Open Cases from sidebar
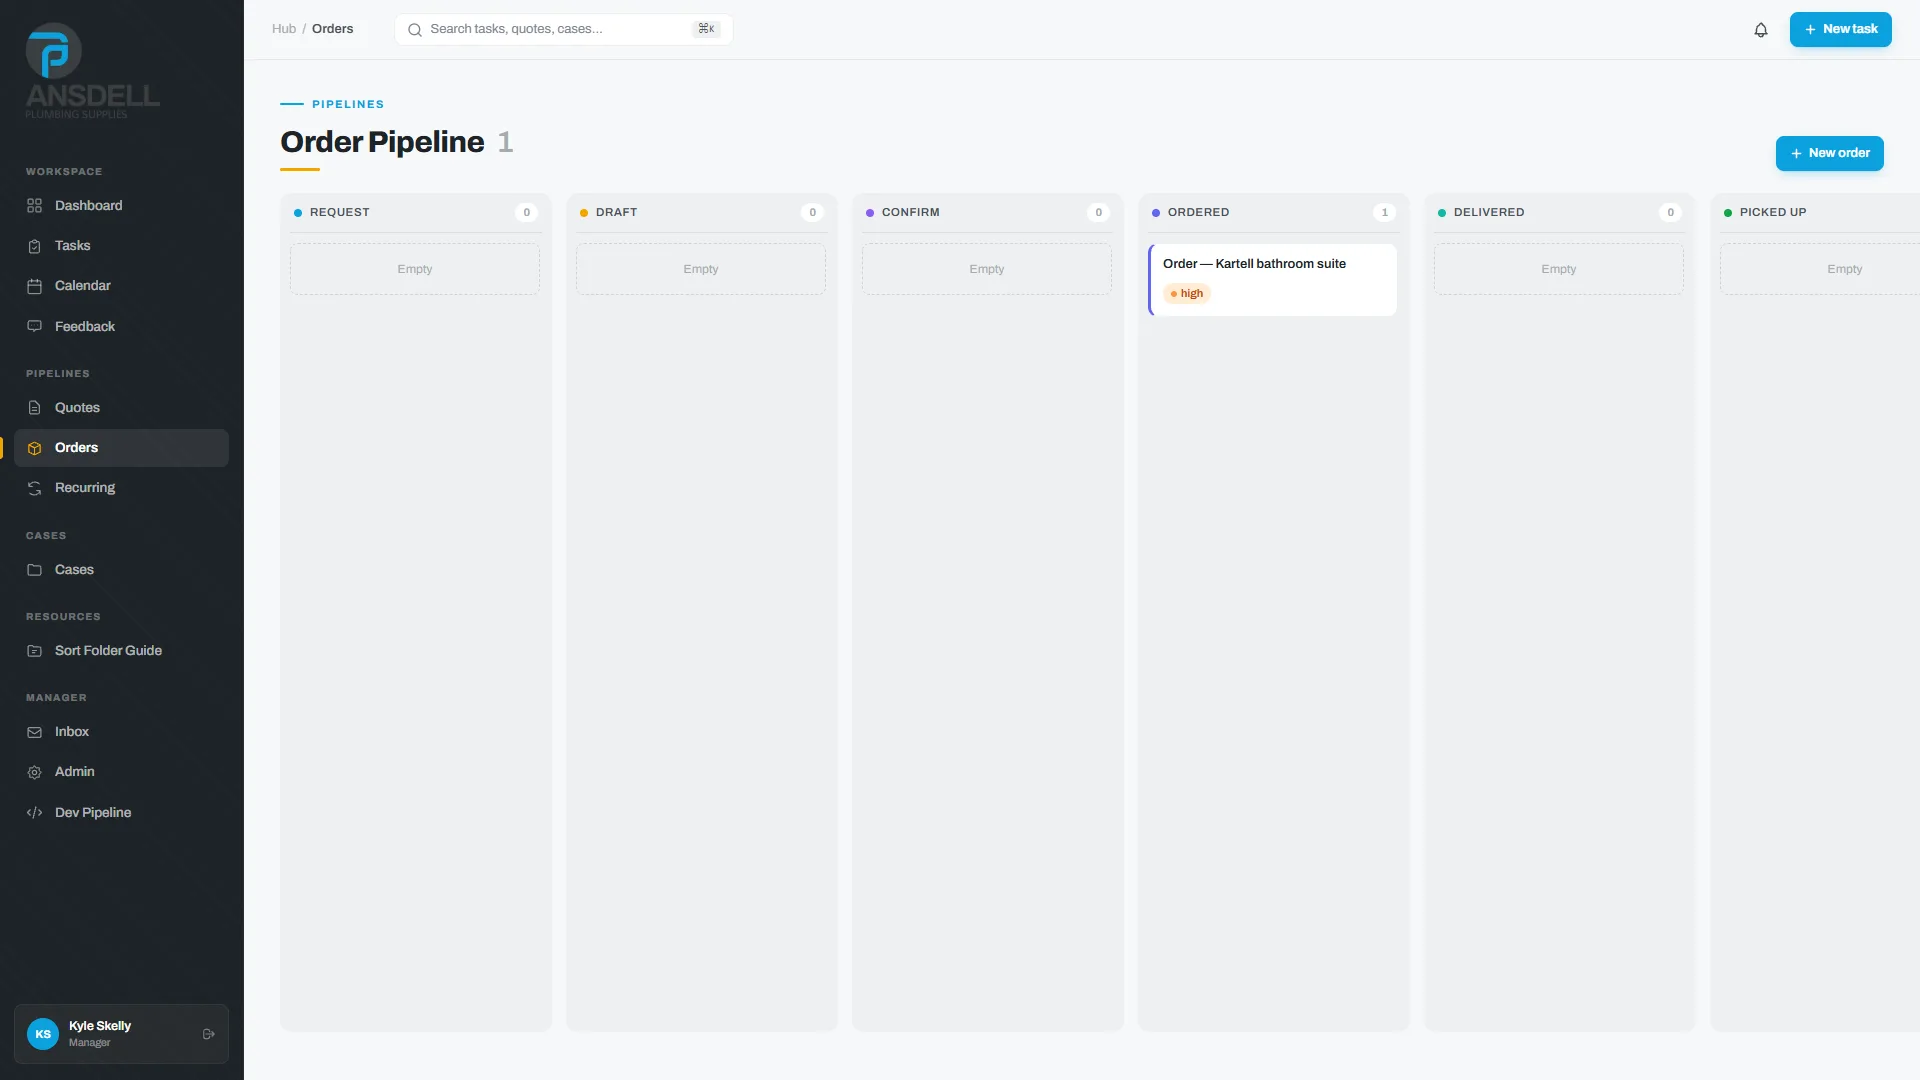This screenshot has width=1920, height=1080. pos(121,570)
